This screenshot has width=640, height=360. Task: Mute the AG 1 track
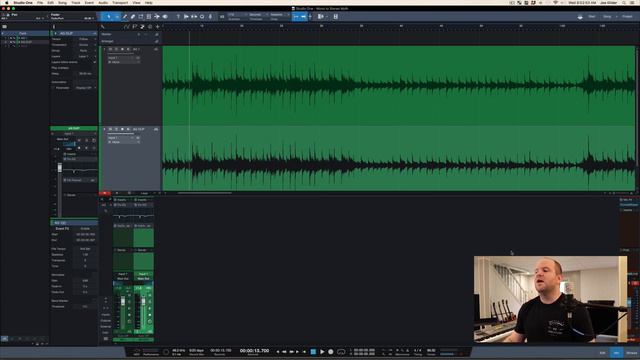pyautogui.click(x=110, y=49)
